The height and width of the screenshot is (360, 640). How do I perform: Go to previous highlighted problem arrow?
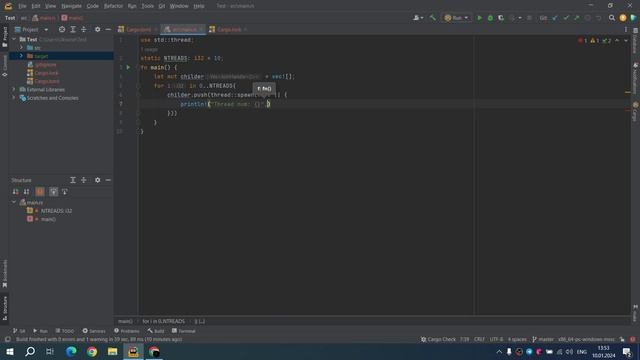[617, 40]
